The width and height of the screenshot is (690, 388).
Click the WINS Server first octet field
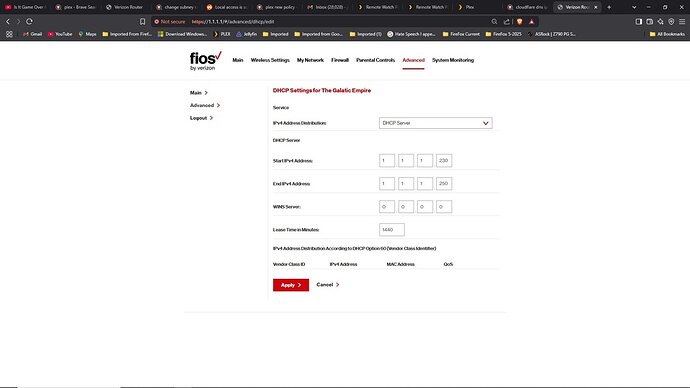(x=387, y=207)
